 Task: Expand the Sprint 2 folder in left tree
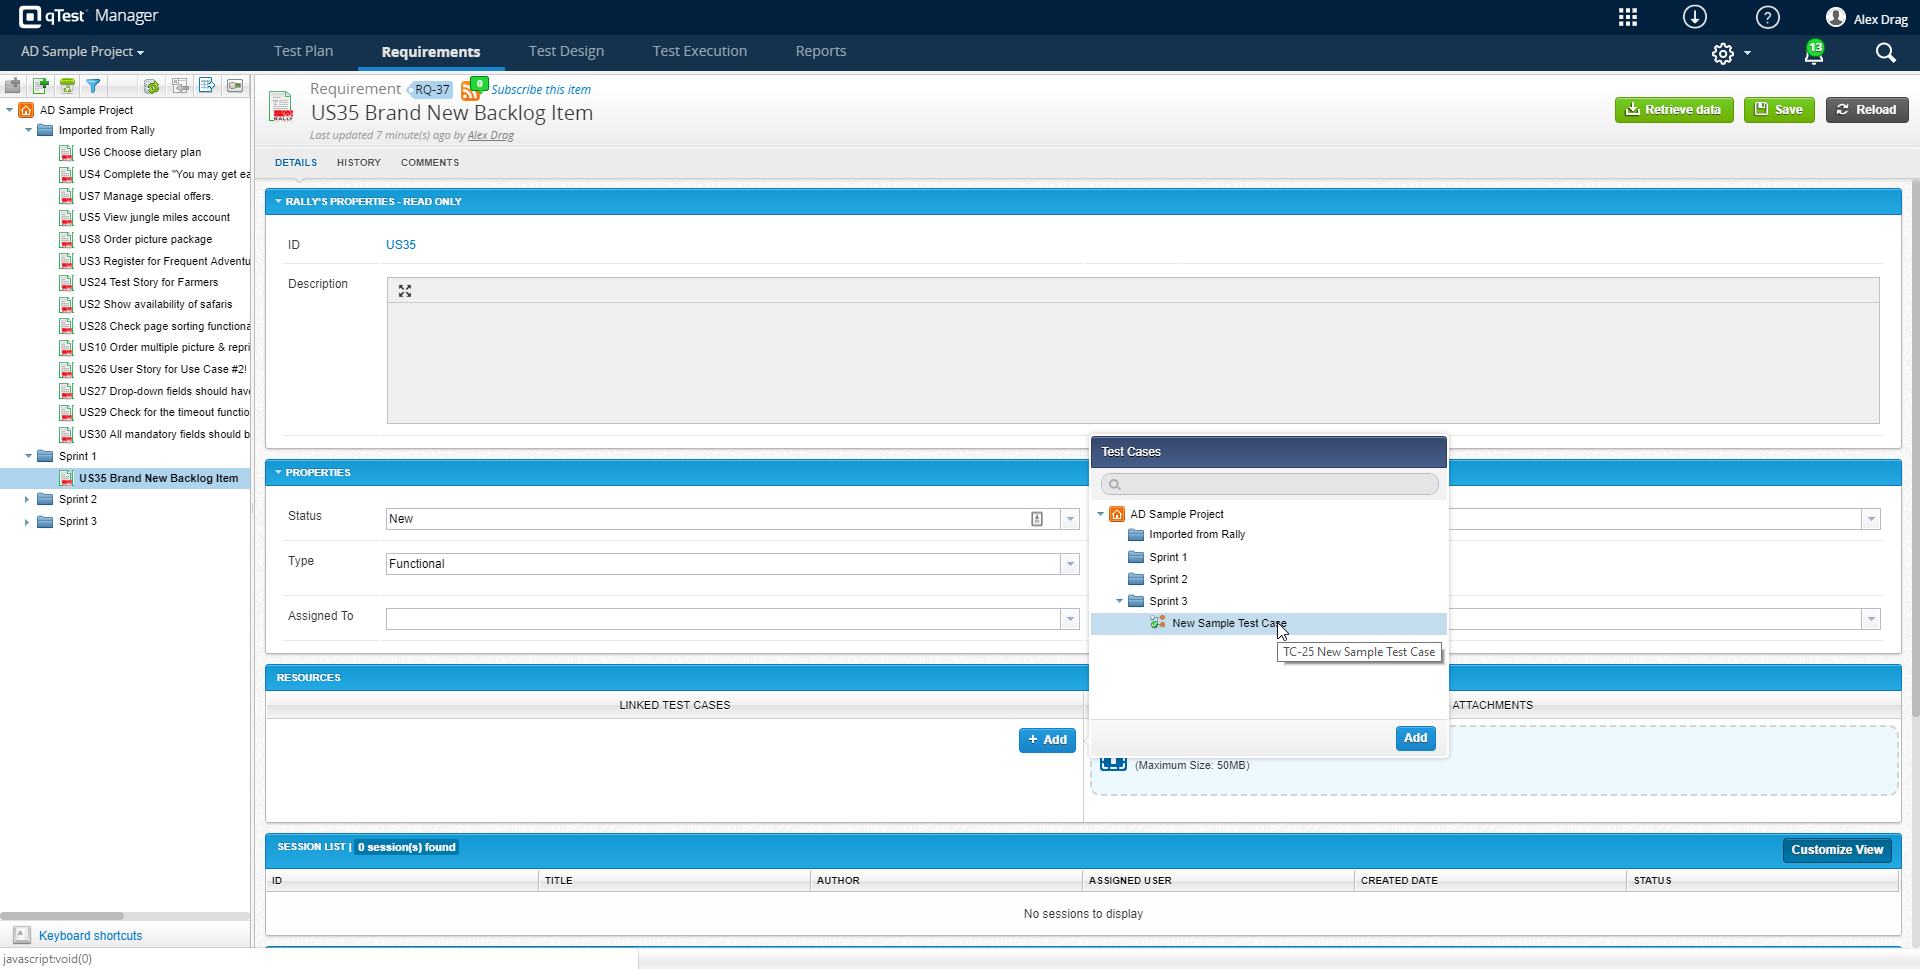tap(27, 499)
